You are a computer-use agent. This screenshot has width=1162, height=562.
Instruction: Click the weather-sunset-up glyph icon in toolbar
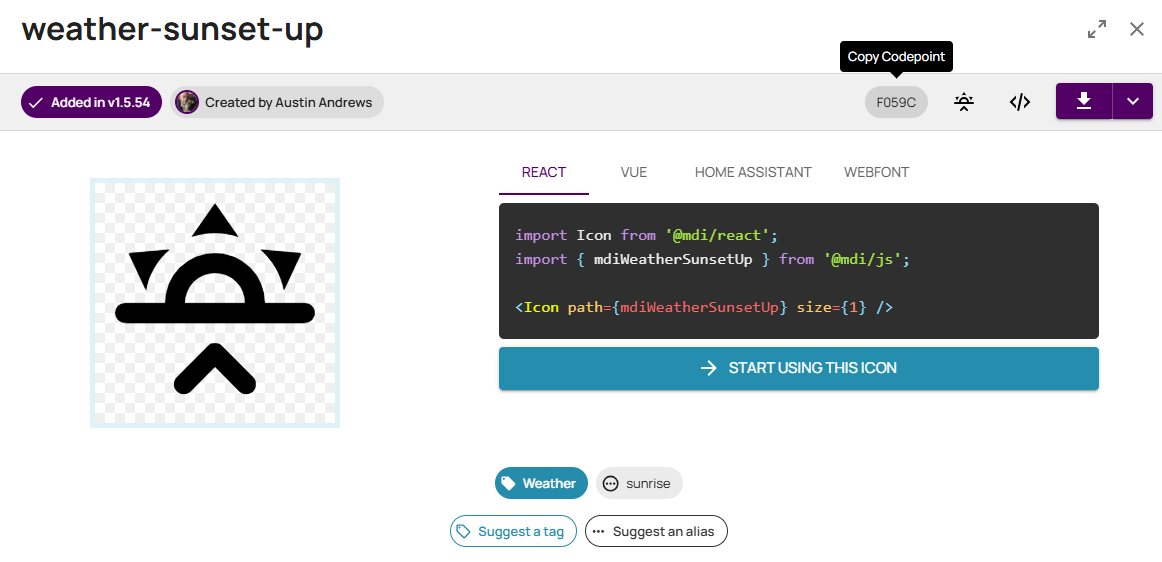pos(963,102)
